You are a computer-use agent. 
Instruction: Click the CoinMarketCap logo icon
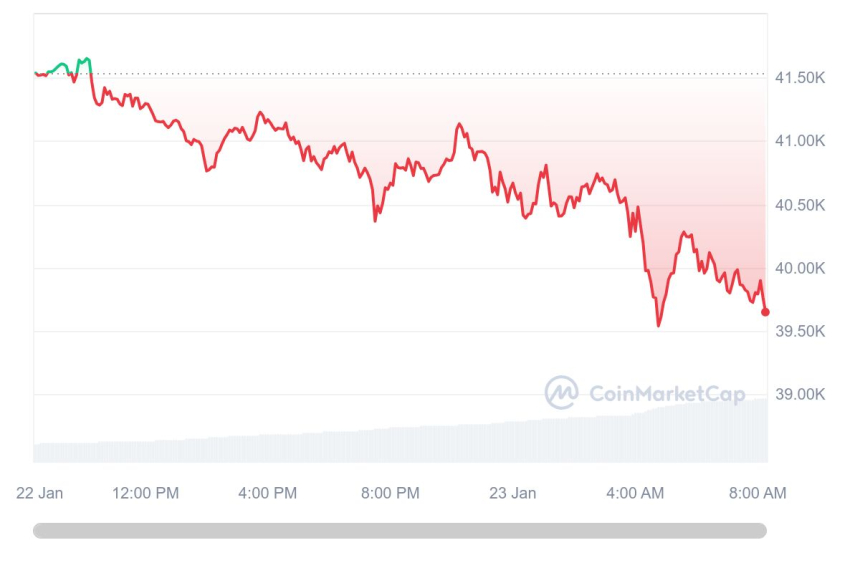(x=561, y=393)
